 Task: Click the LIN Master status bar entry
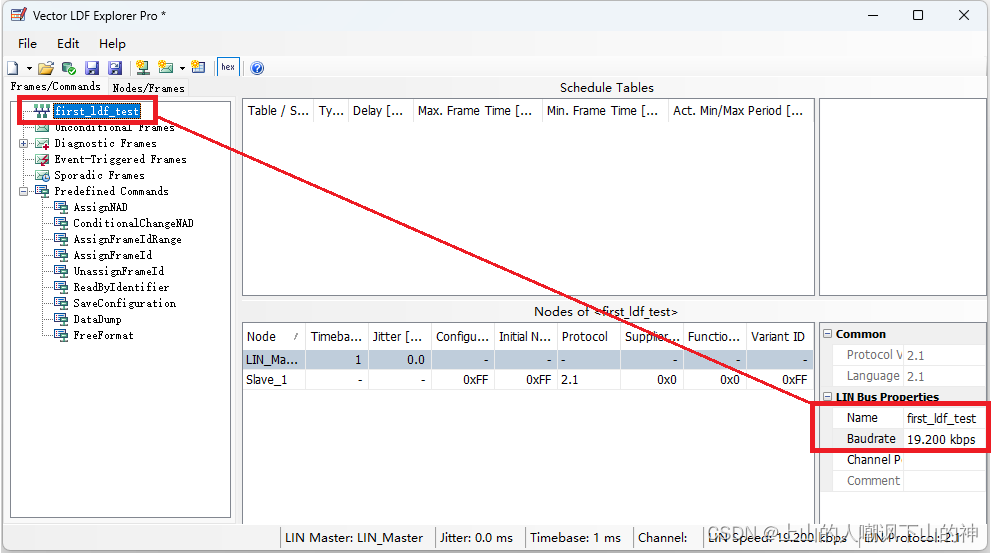[x=354, y=538]
